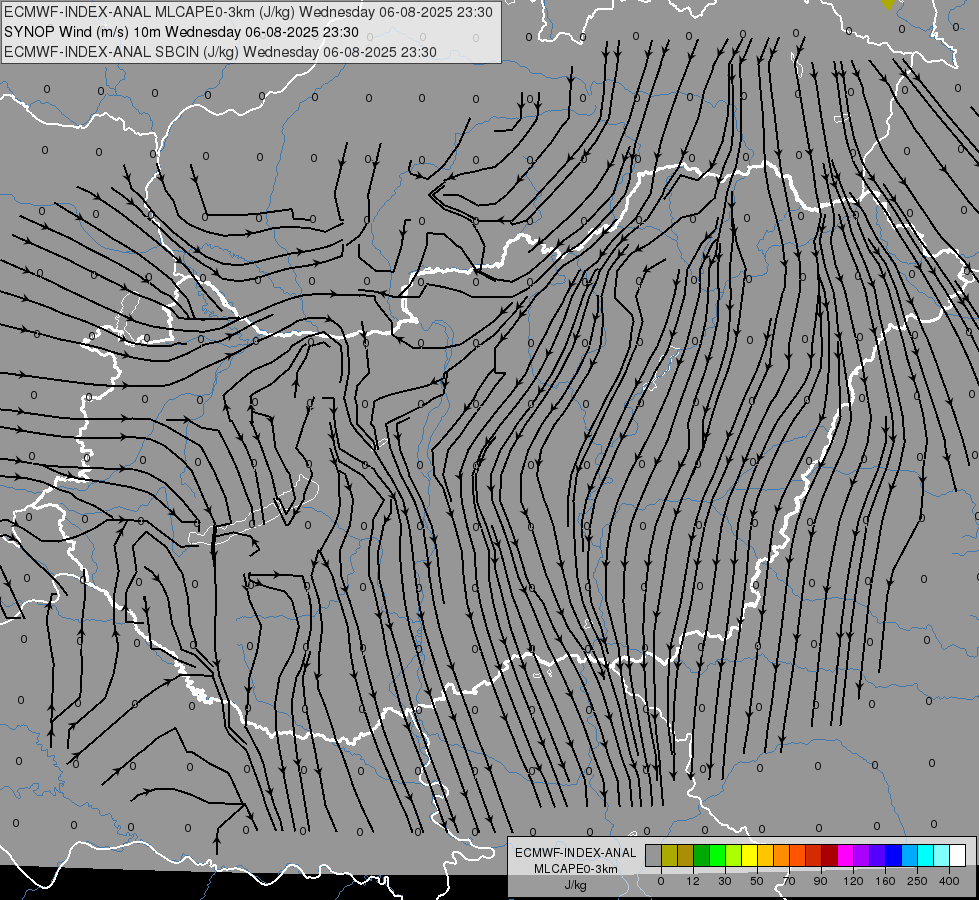Choose the sky blue swatch left of the 250 tick
Viewport: 979px width, 900px height.
click(910, 855)
